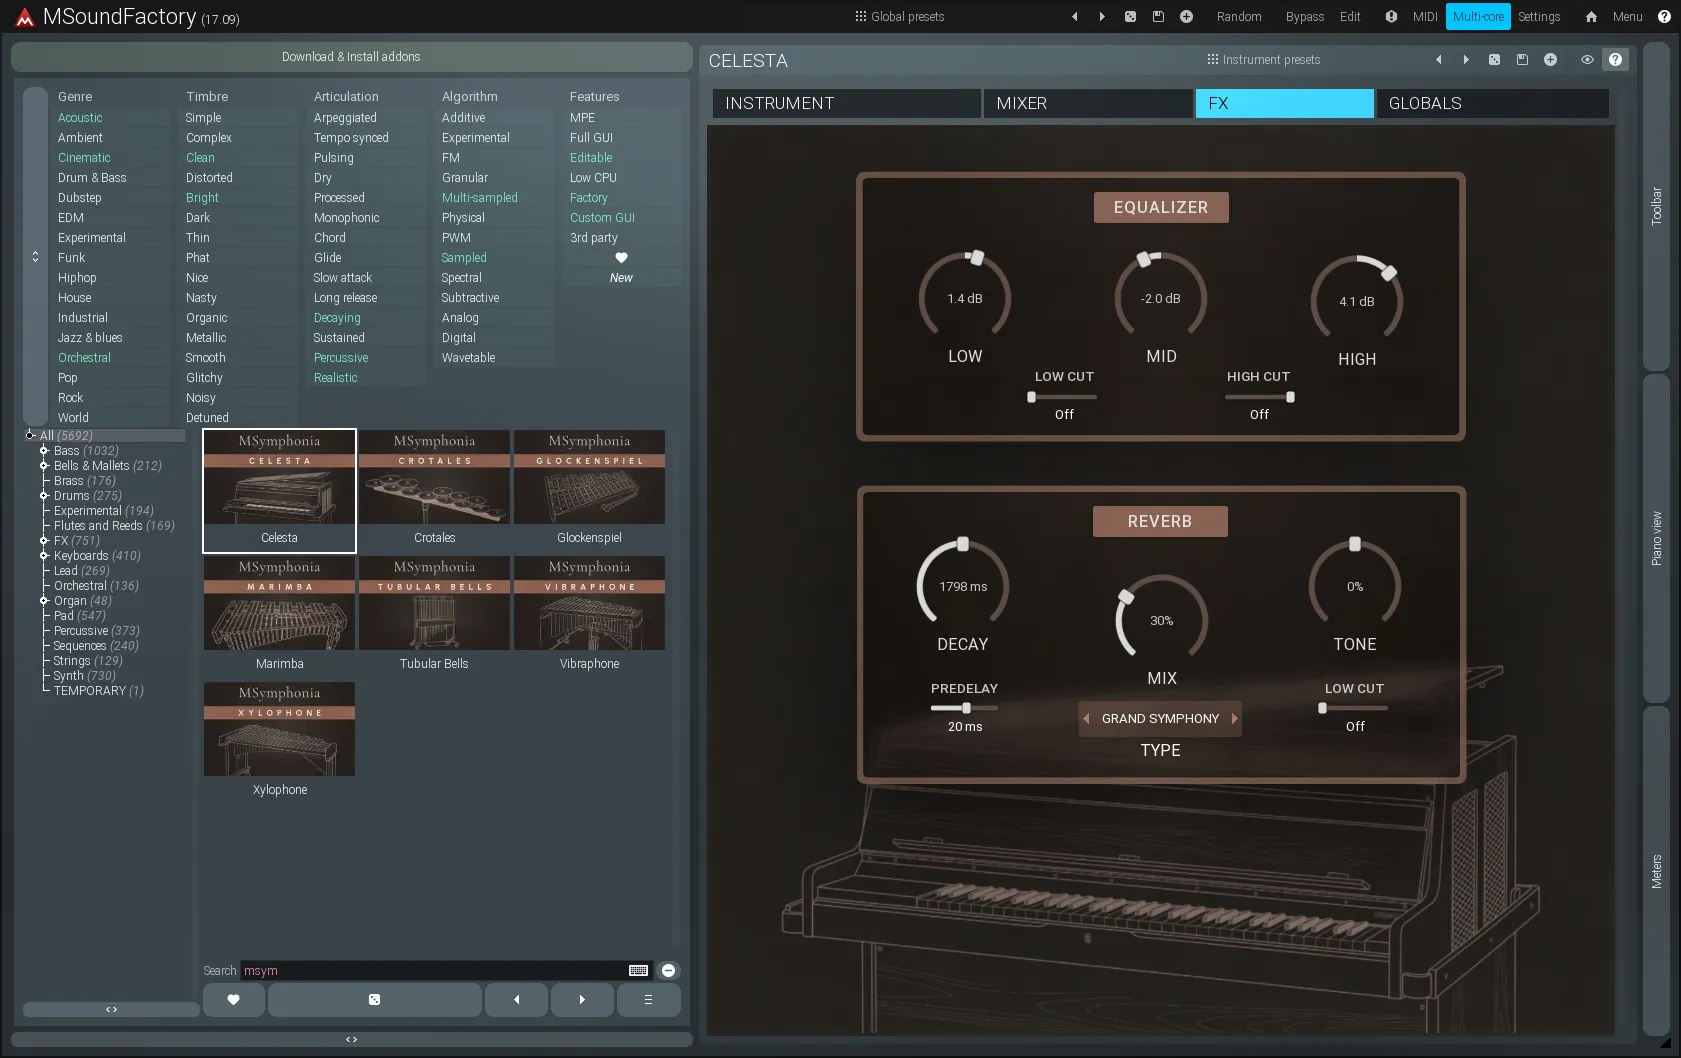Screen dimensions: 1681x1058
Task: Toggle the eye visibility icon in CELESTA header
Action: pos(1587,60)
